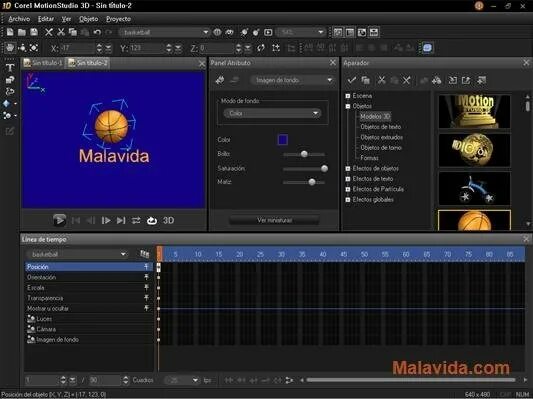533x399 pixels.
Task: Select the Rotate object tool
Action: tap(22, 48)
